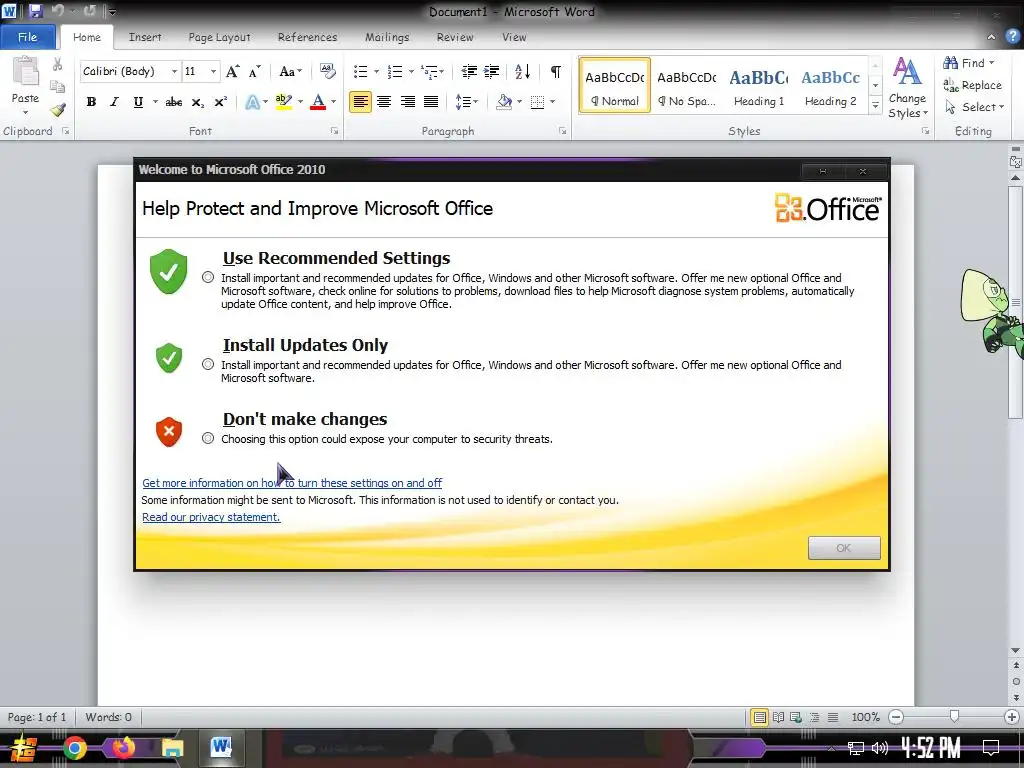
Task: Open Google Chrome from the taskbar
Action: point(75,748)
